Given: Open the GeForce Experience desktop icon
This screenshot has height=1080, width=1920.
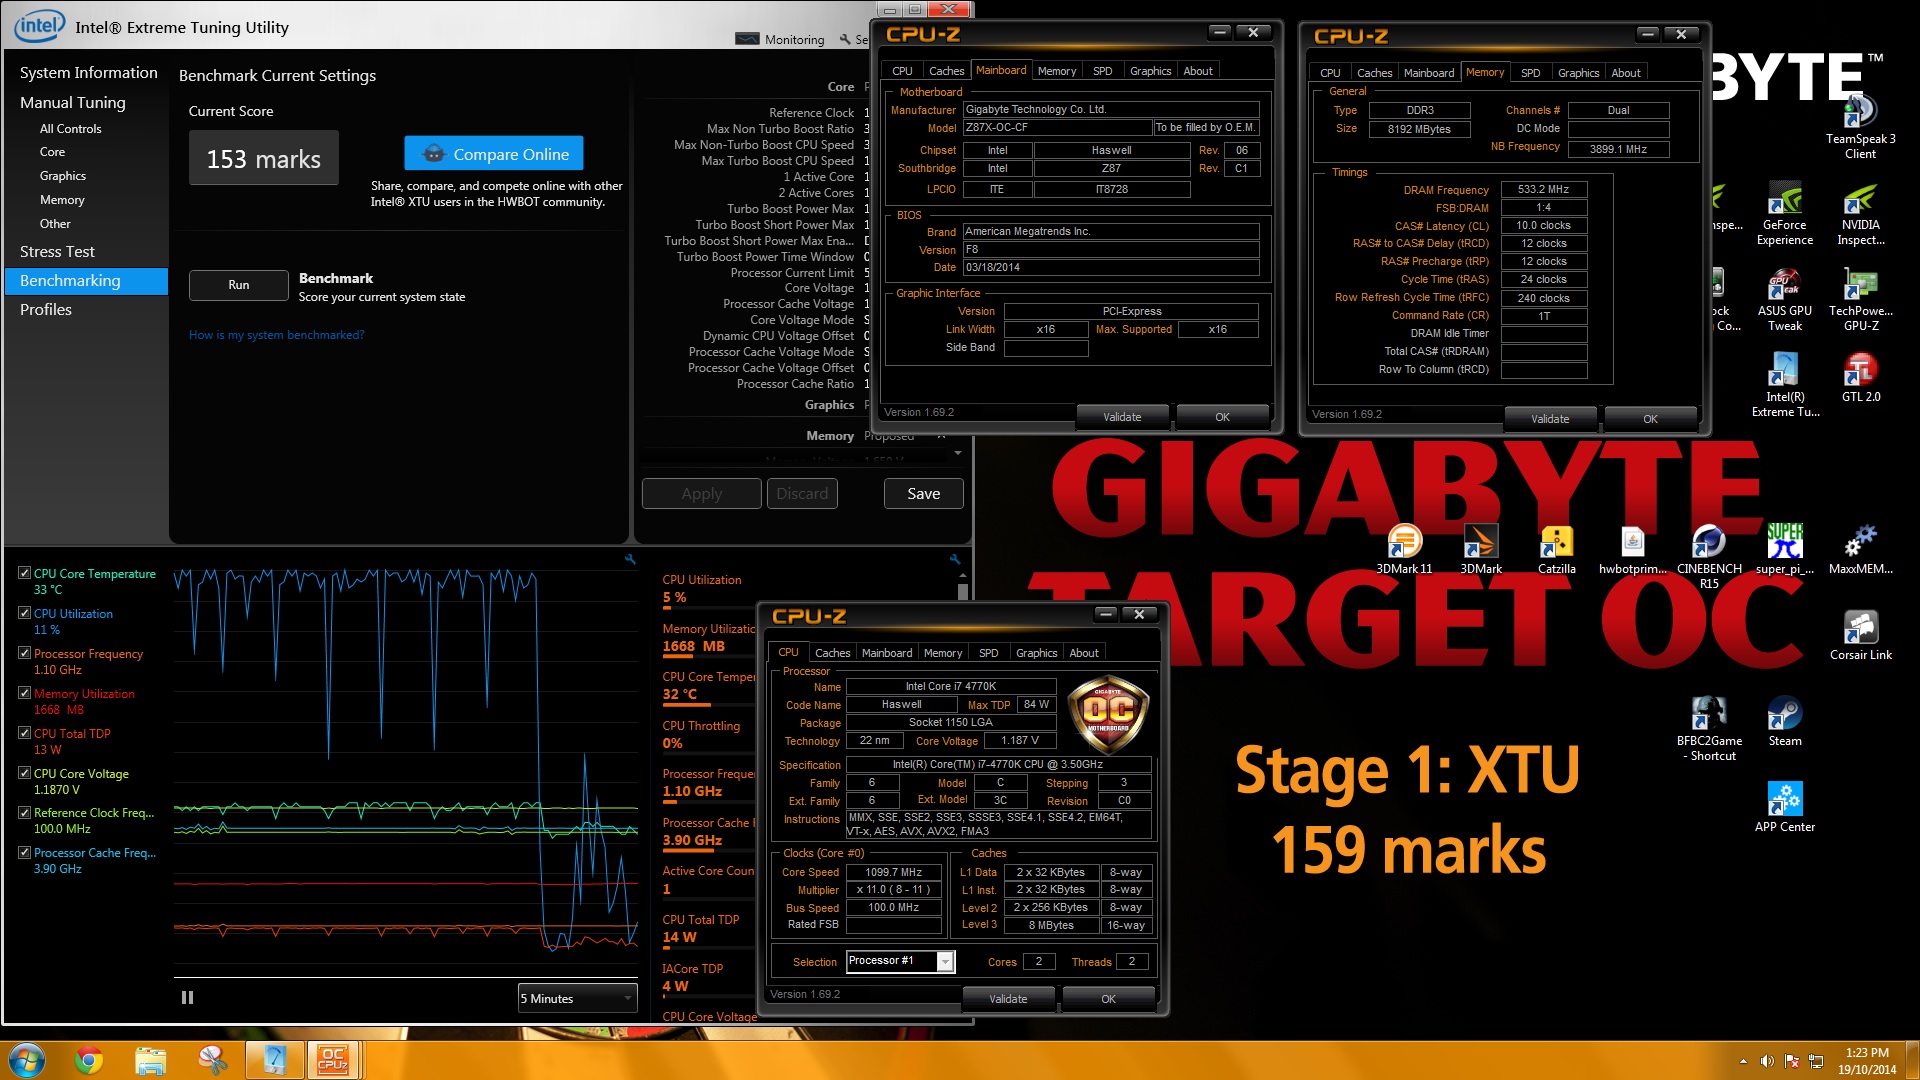Looking at the screenshot, I should click(x=1784, y=214).
